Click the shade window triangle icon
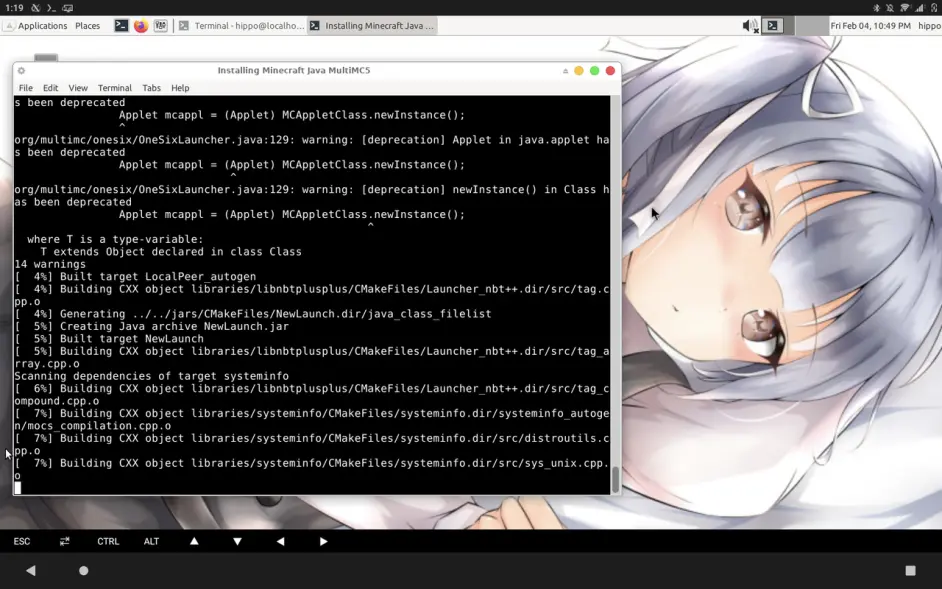Image resolution: width=942 pixels, height=589 pixels. (565, 70)
